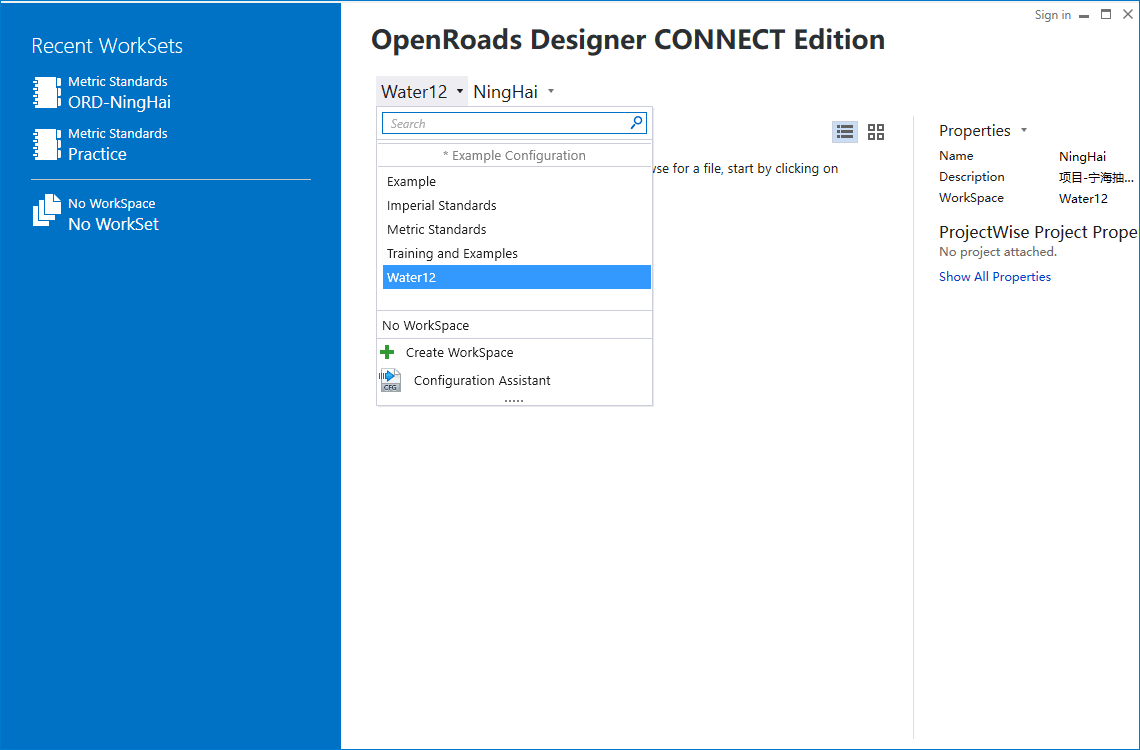Open Configuration Assistant
This screenshot has height=750, width=1140.
[514, 380]
